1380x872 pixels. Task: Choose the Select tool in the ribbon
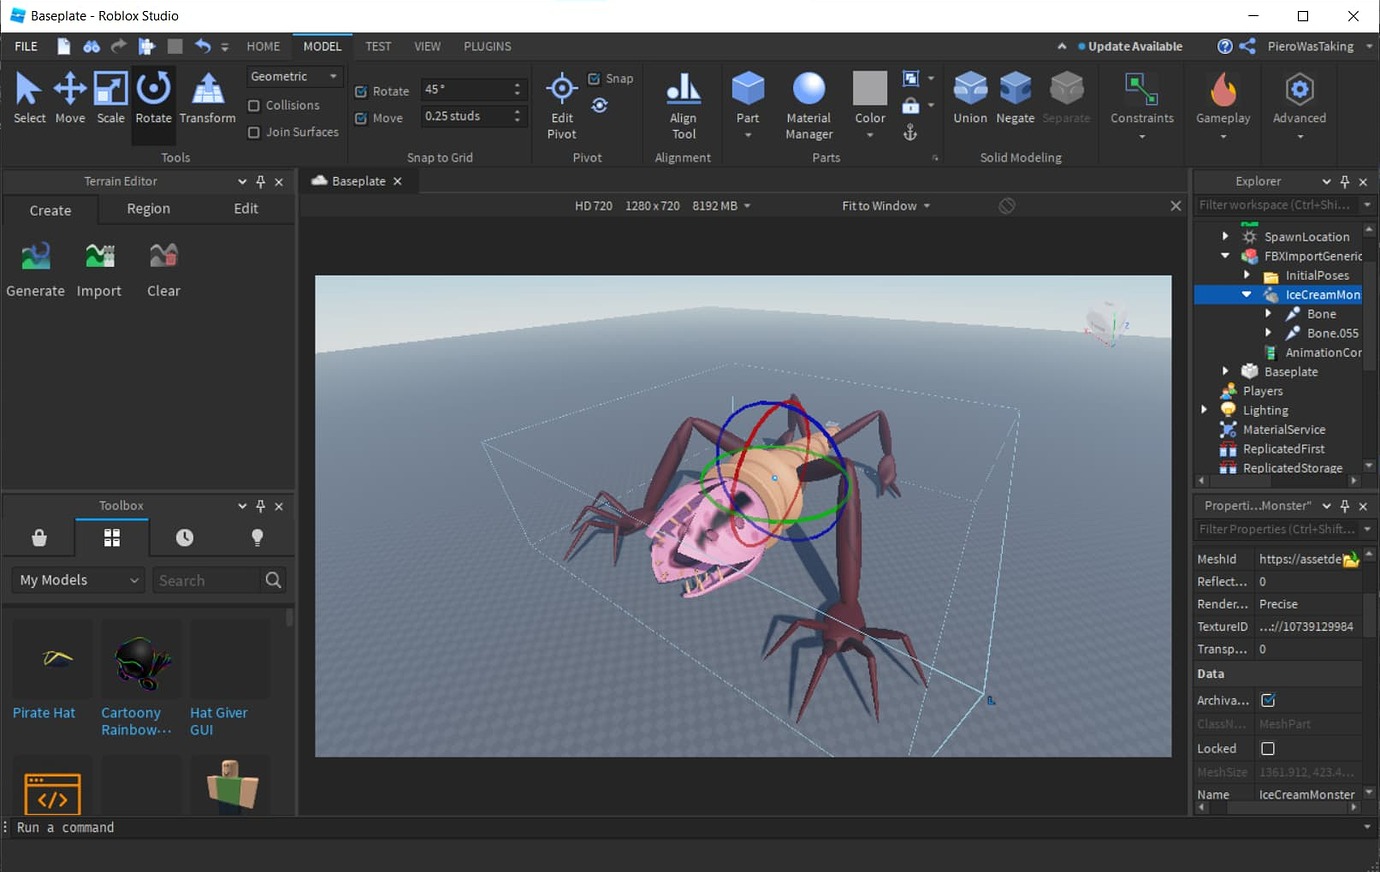tap(29, 97)
